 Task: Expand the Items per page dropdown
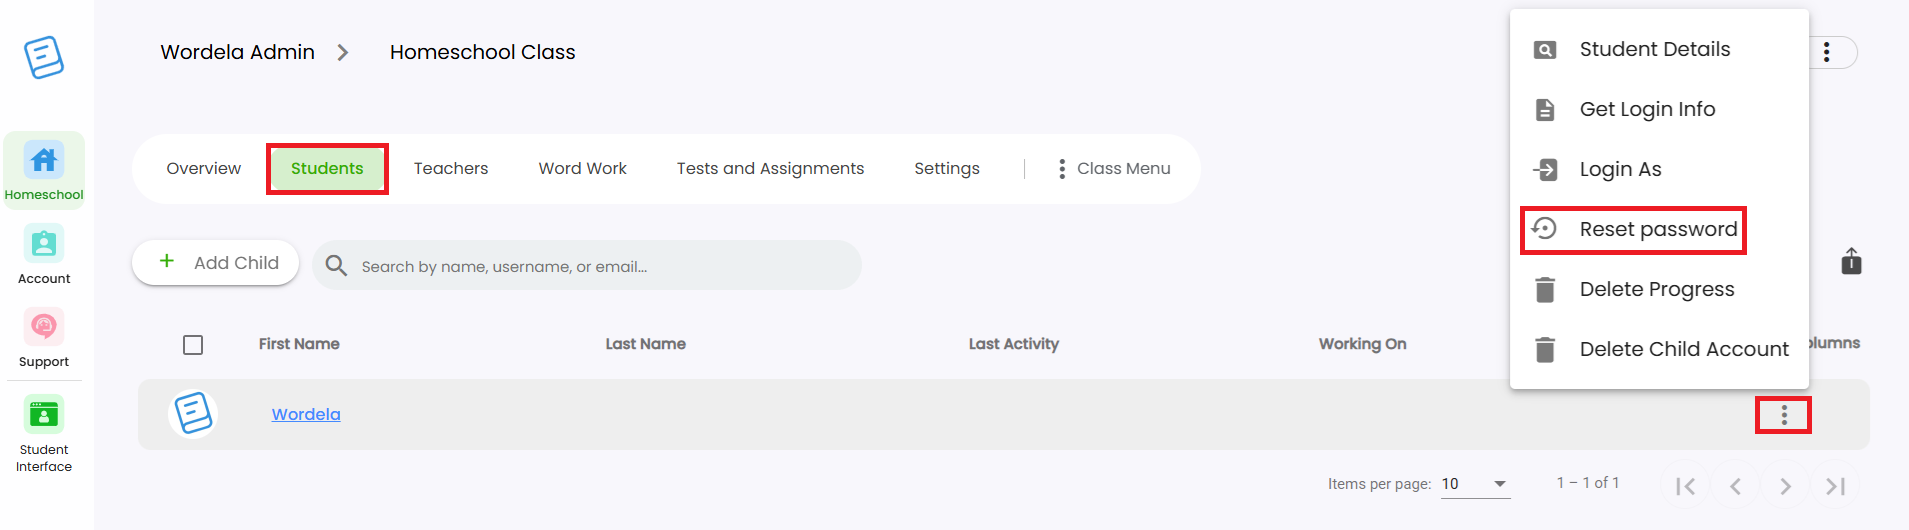tap(1475, 484)
